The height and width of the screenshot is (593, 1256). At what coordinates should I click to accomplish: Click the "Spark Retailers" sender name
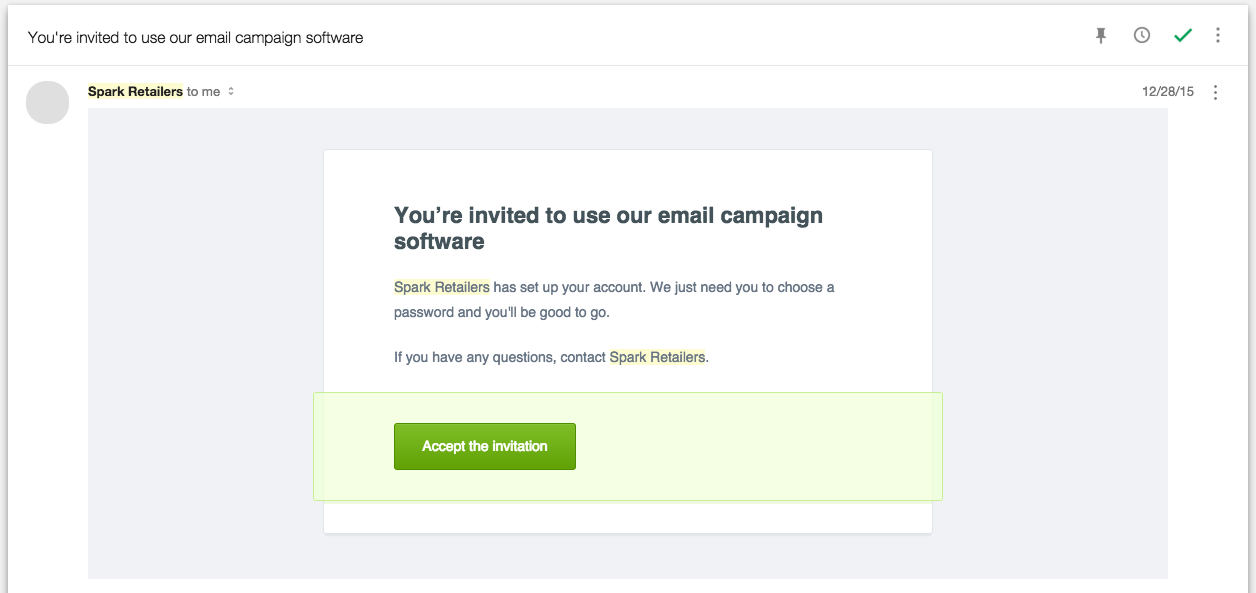pyautogui.click(x=135, y=91)
